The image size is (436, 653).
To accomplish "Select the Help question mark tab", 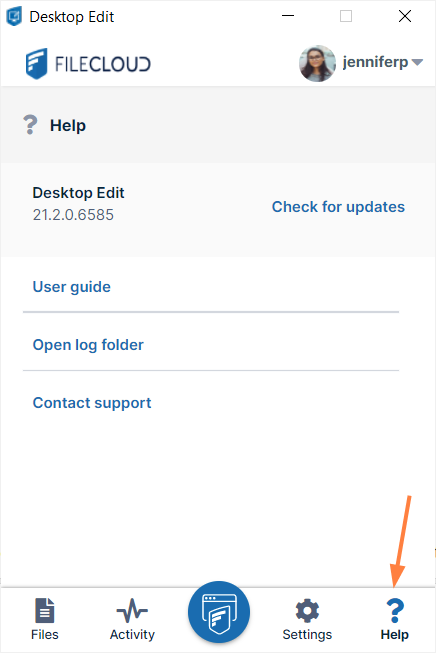I will coord(395,611).
